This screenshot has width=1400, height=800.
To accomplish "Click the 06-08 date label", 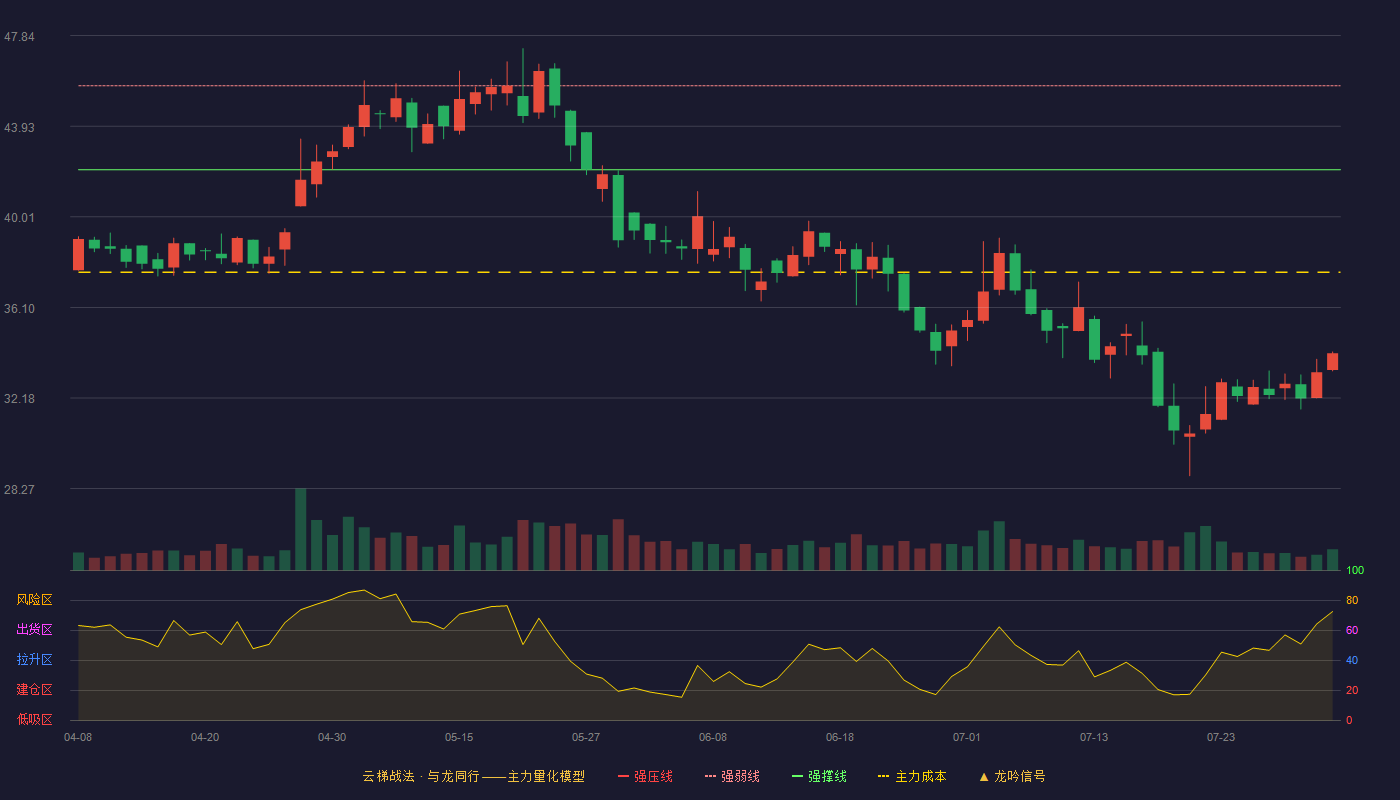I will coord(713,737).
